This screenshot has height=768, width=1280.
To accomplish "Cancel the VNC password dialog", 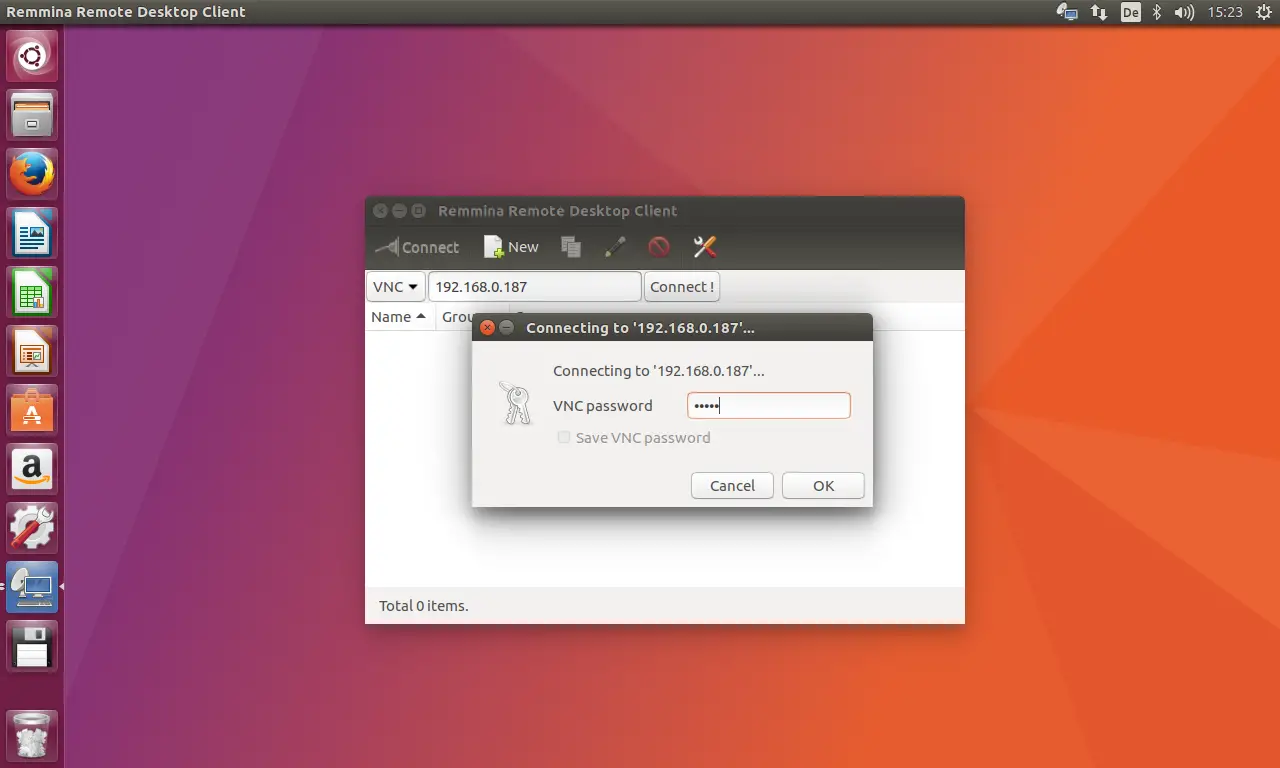I will 732,485.
